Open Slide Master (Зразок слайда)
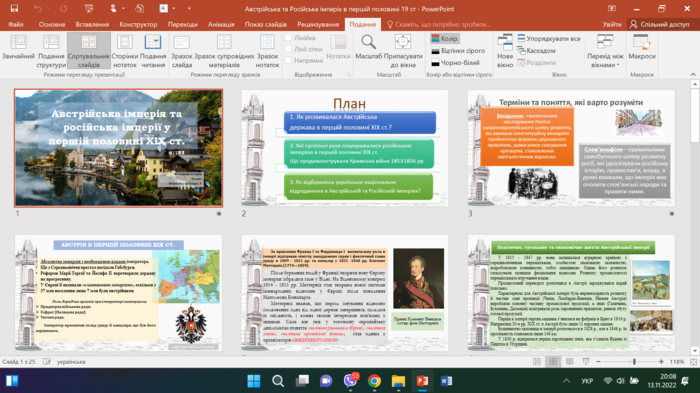Viewport: 700px width, 393px height. pyautogui.click(x=182, y=50)
